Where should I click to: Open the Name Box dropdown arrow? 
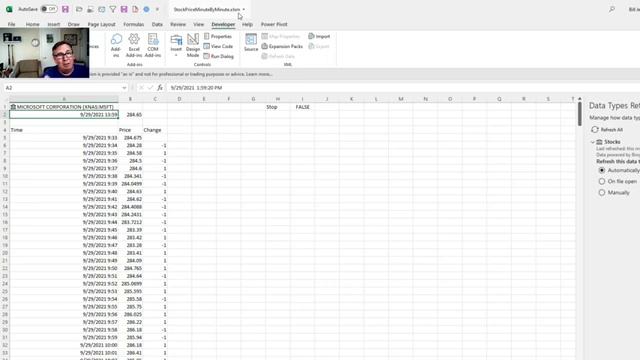(124, 88)
